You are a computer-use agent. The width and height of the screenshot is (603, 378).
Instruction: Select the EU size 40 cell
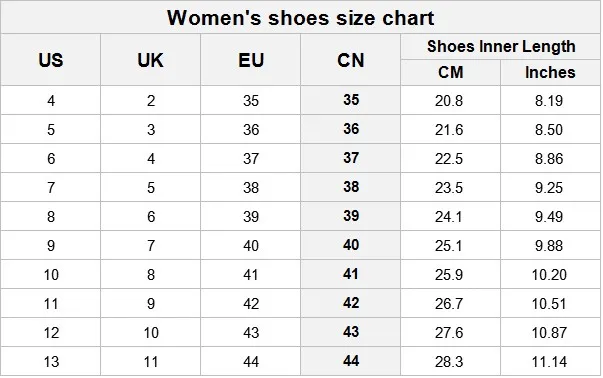(x=251, y=246)
